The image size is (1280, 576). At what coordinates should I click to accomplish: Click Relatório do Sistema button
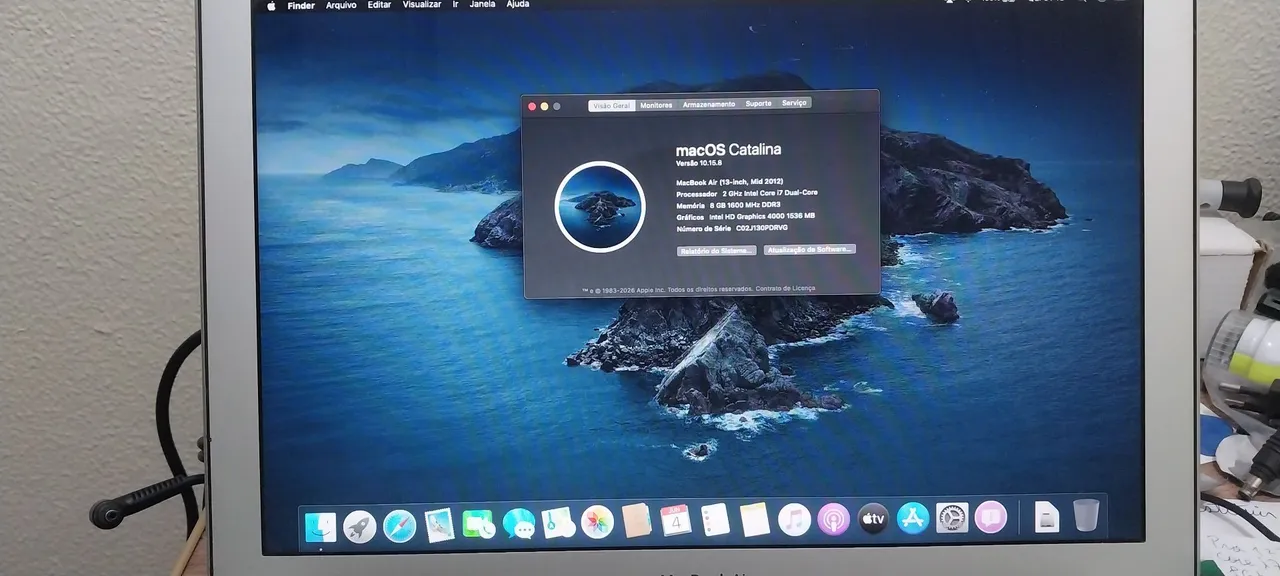point(716,251)
